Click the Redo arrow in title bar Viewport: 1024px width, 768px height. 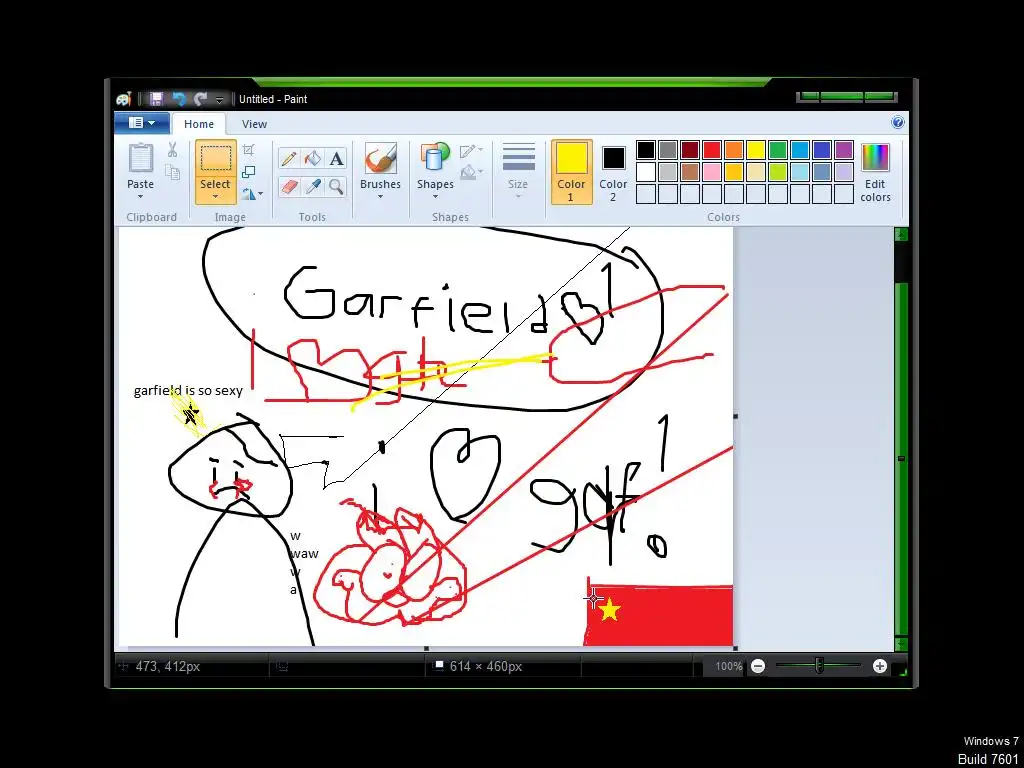click(200, 99)
